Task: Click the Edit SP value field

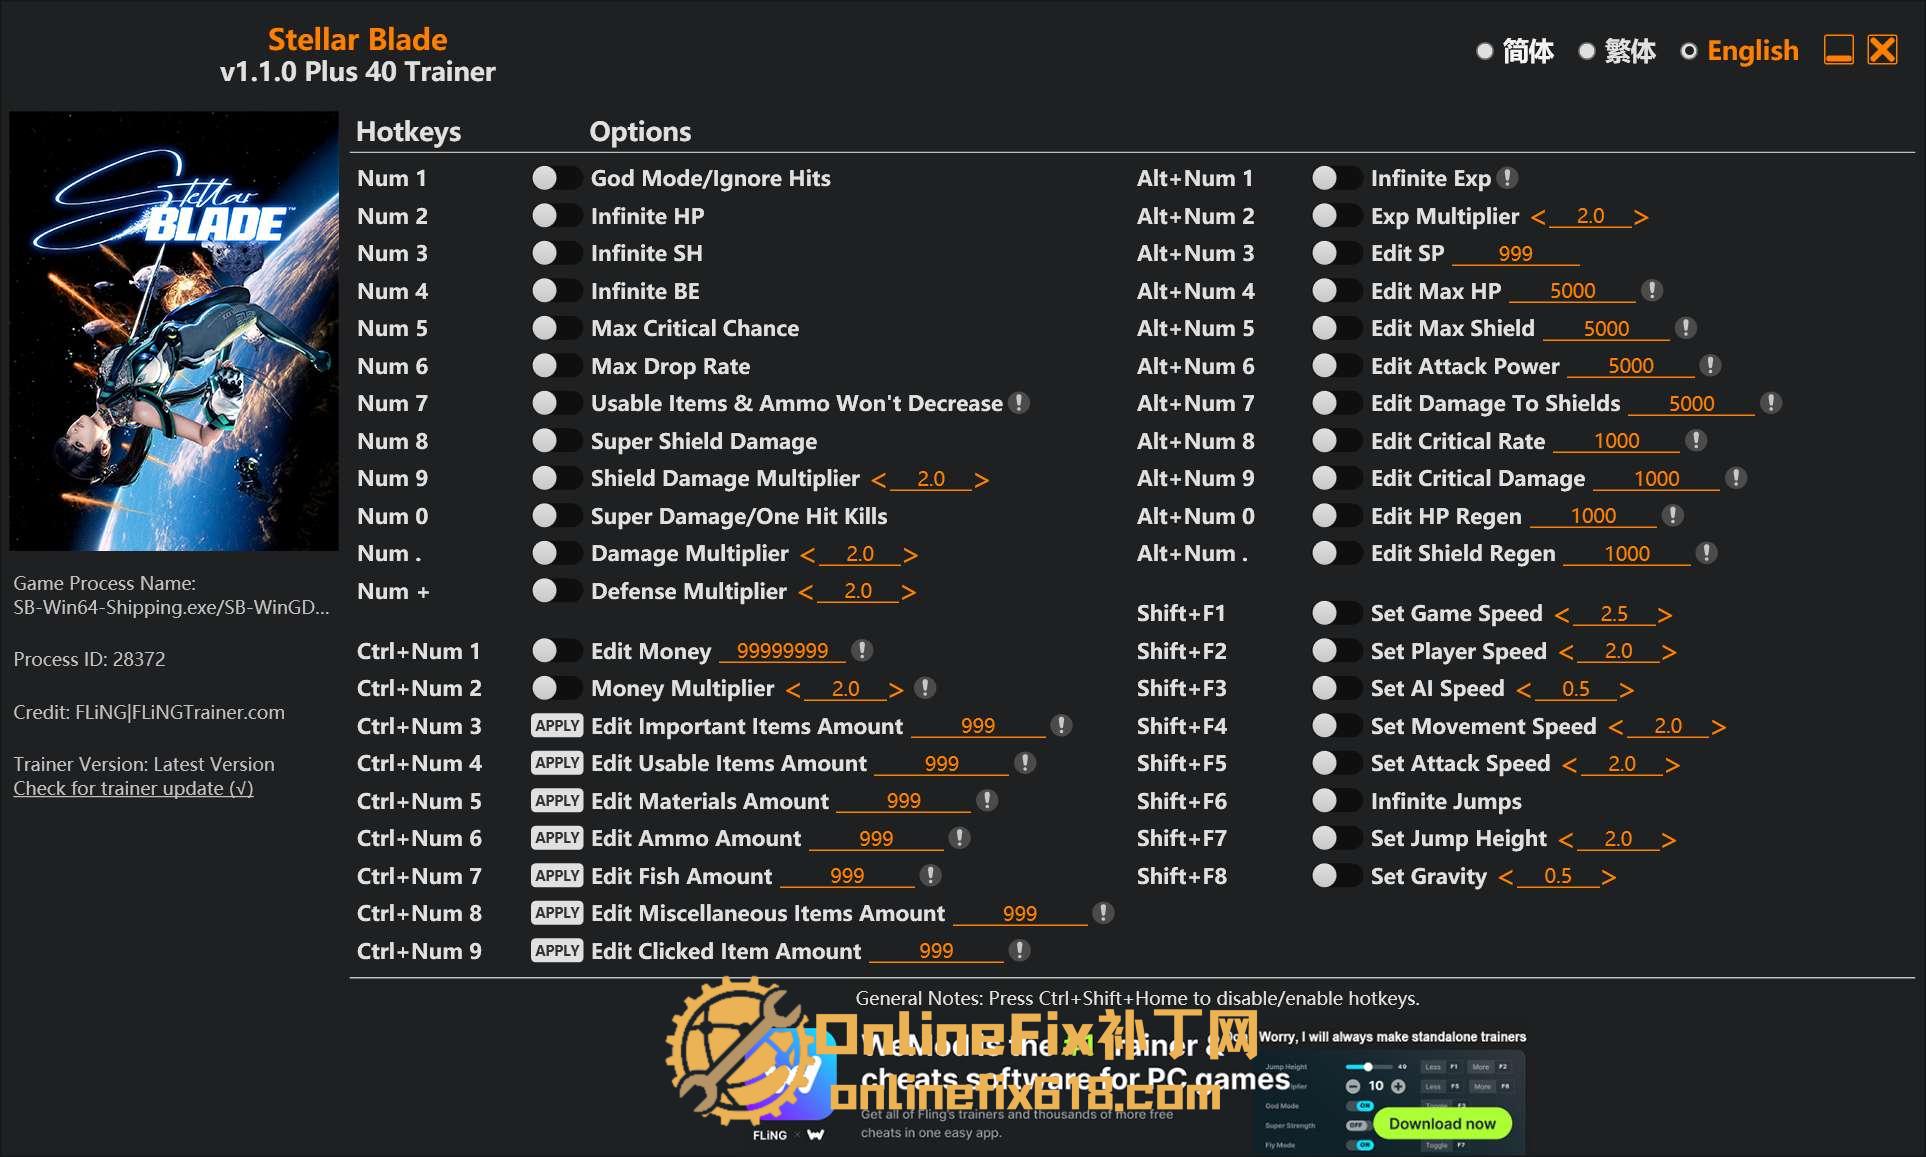Action: [x=1515, y=254]
